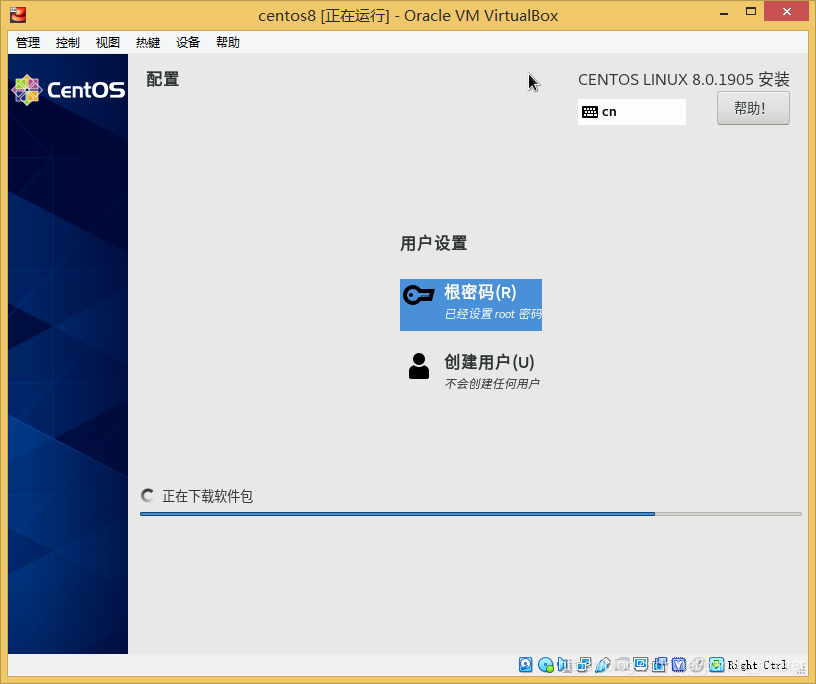Open the 管理 menu
Viewport: 816px width, 684px height.
[28, 43]
